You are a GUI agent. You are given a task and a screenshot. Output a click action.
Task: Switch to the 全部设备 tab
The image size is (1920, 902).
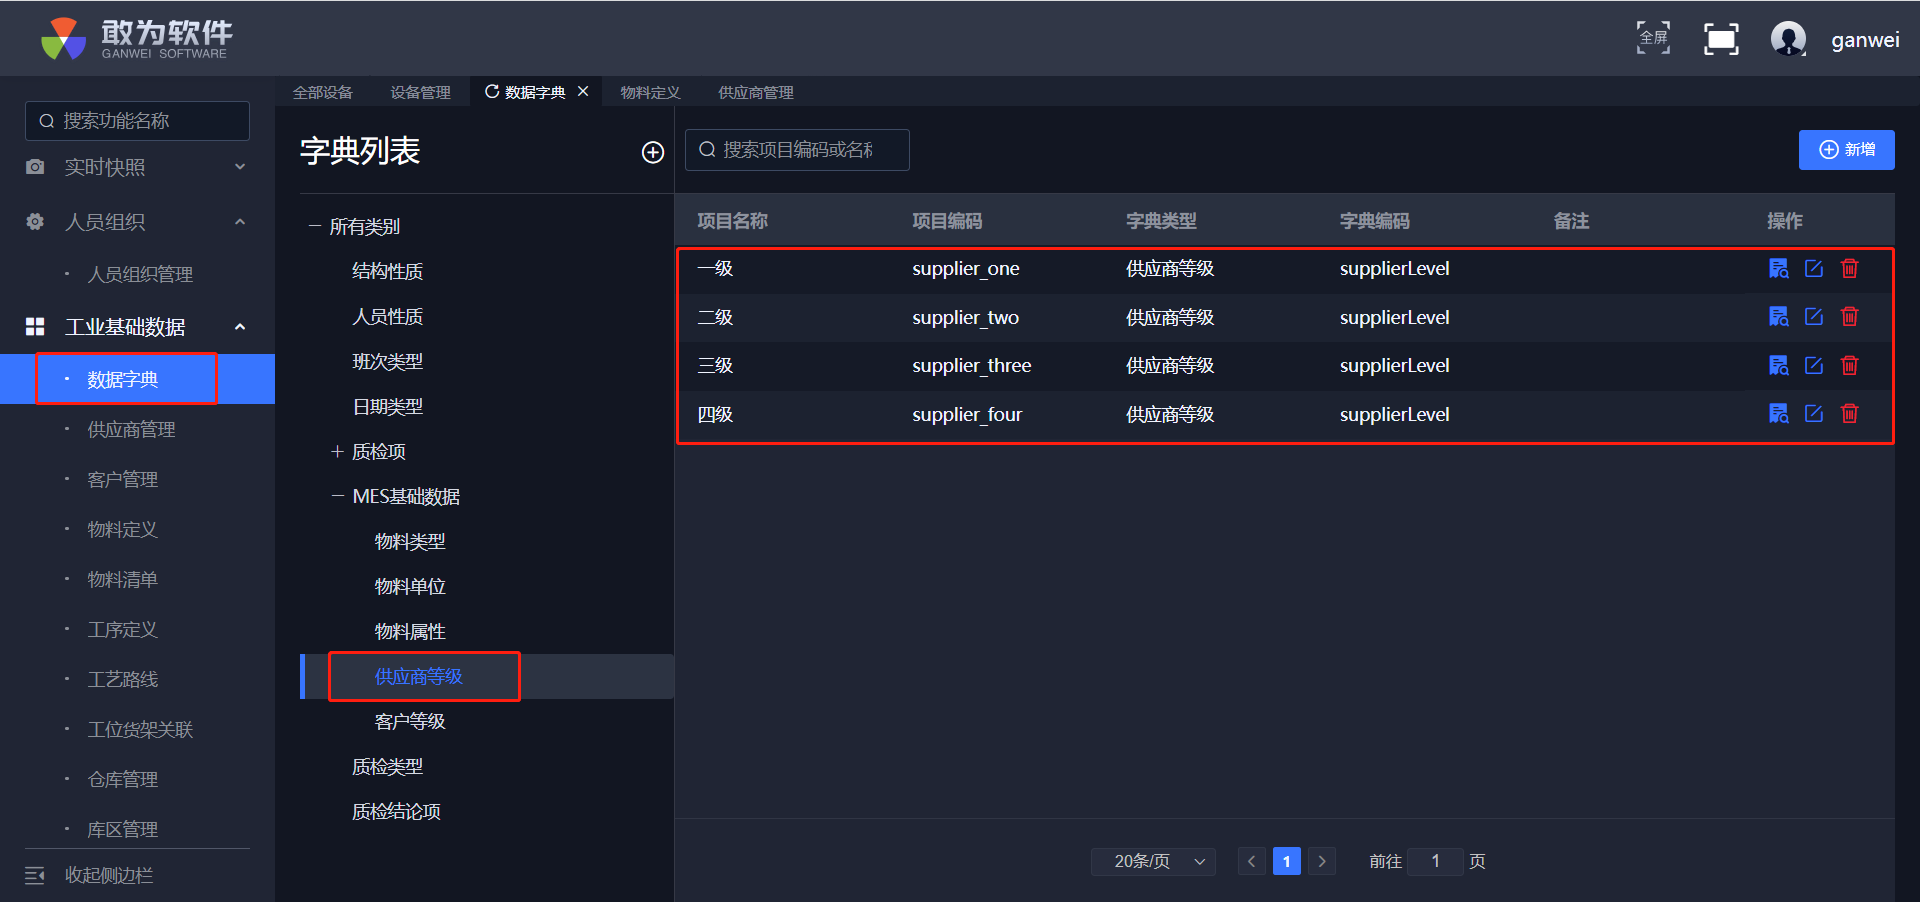point(323,92)
